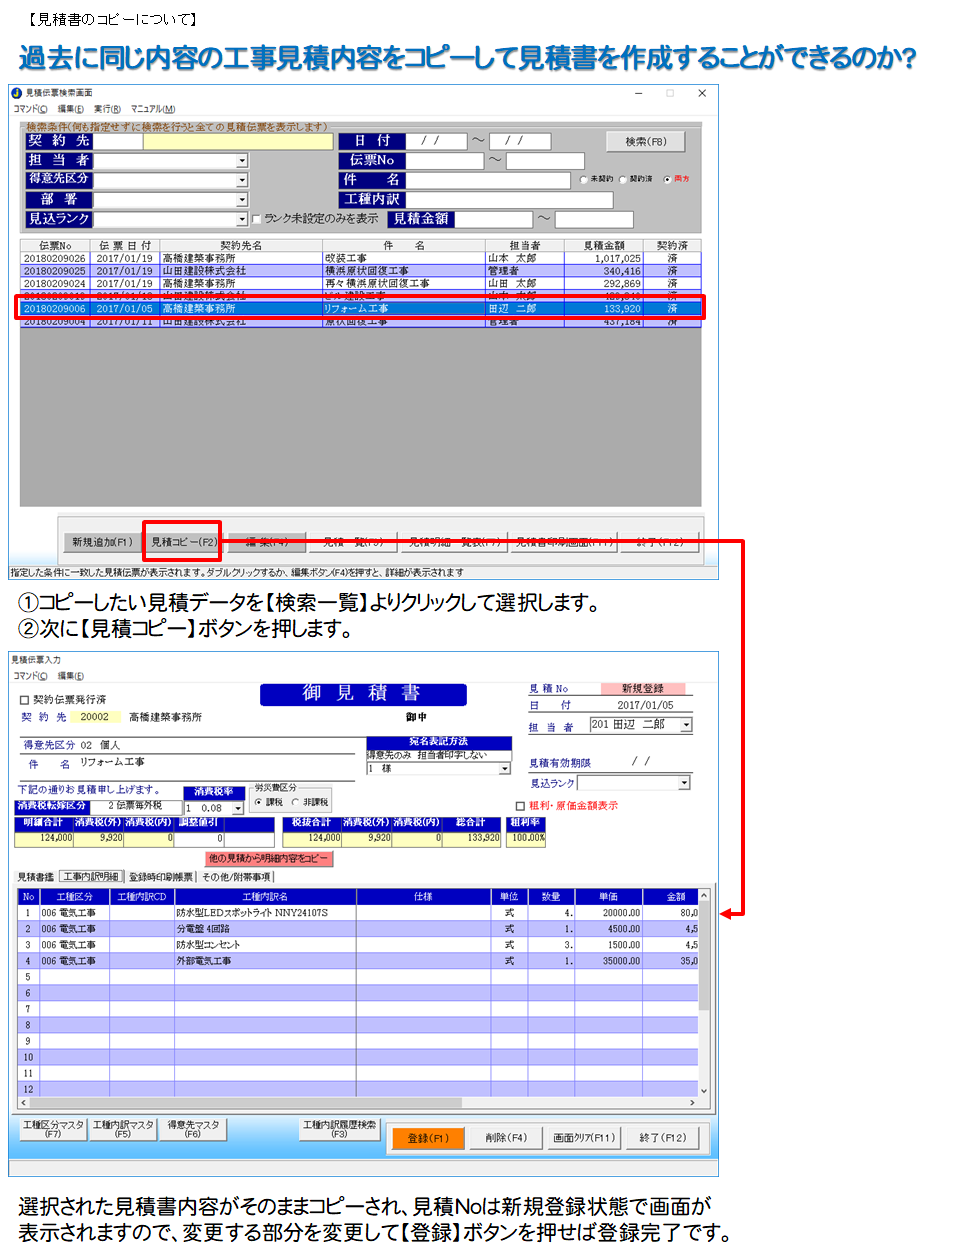The image size is (977, 1250).
Task: Check the 契約伝票発行済 checkbox
Action: tap(25, 700)
